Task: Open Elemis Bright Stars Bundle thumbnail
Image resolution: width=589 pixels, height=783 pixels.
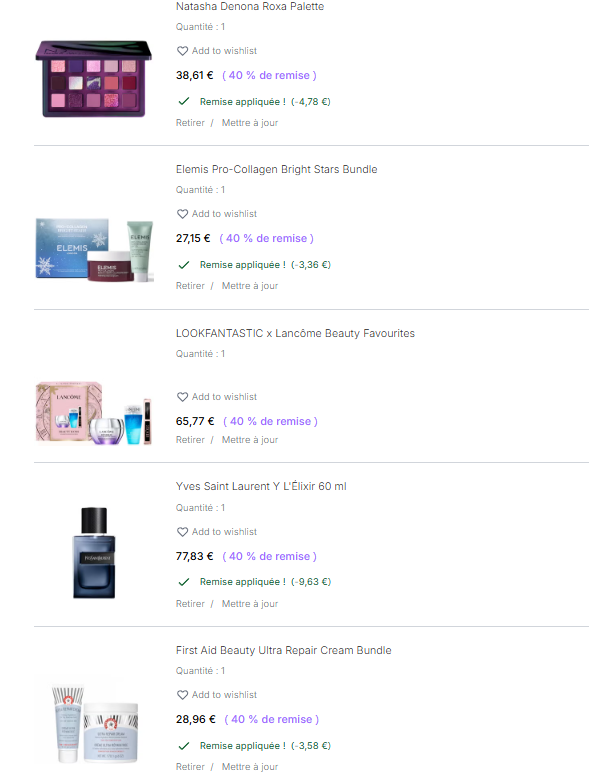Action: [94, 250]
